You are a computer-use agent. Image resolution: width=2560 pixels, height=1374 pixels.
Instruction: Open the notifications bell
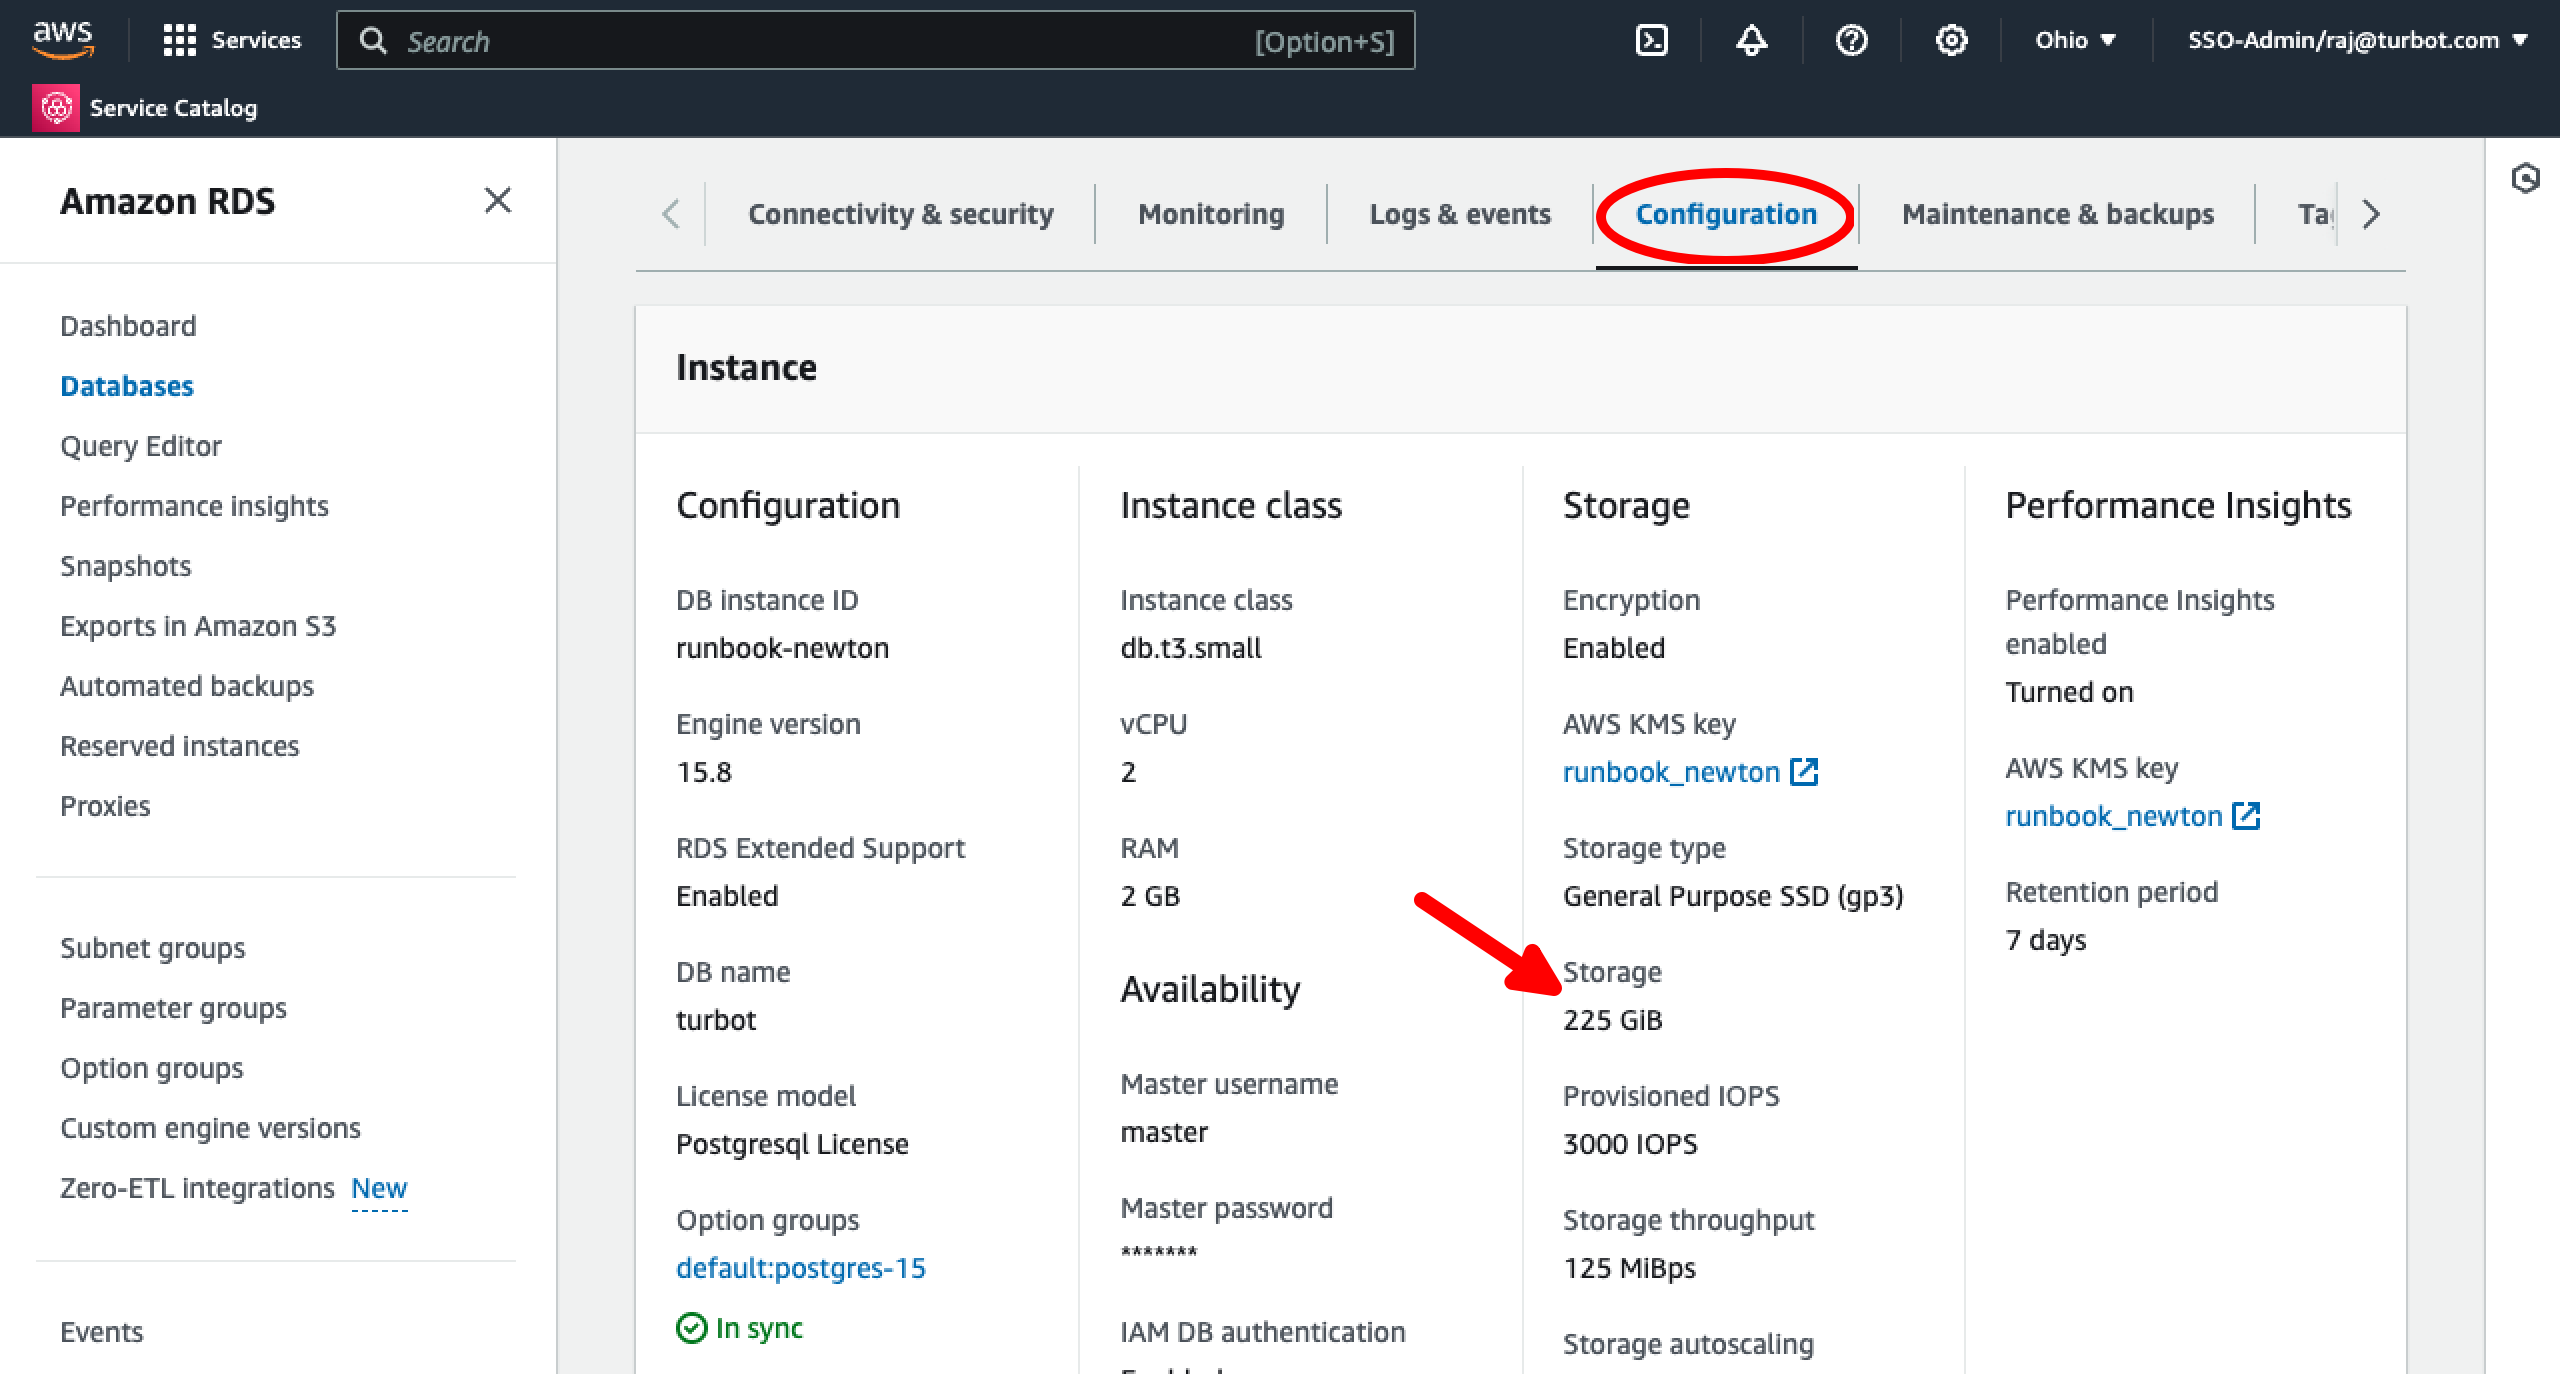[x=1750, y=40]
